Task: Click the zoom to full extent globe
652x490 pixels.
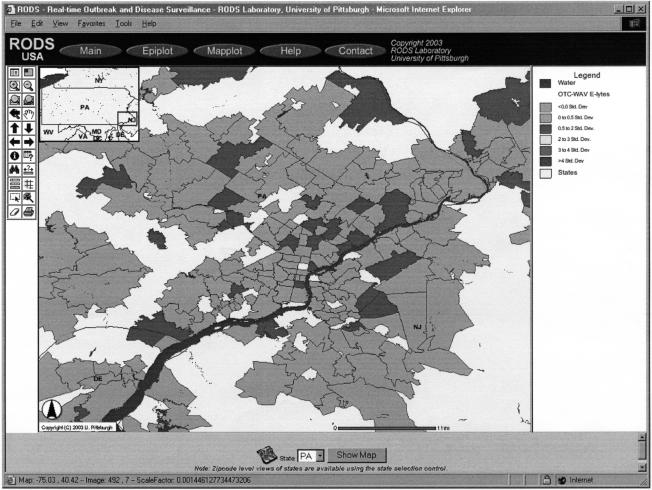Action: tap(15, 100)
